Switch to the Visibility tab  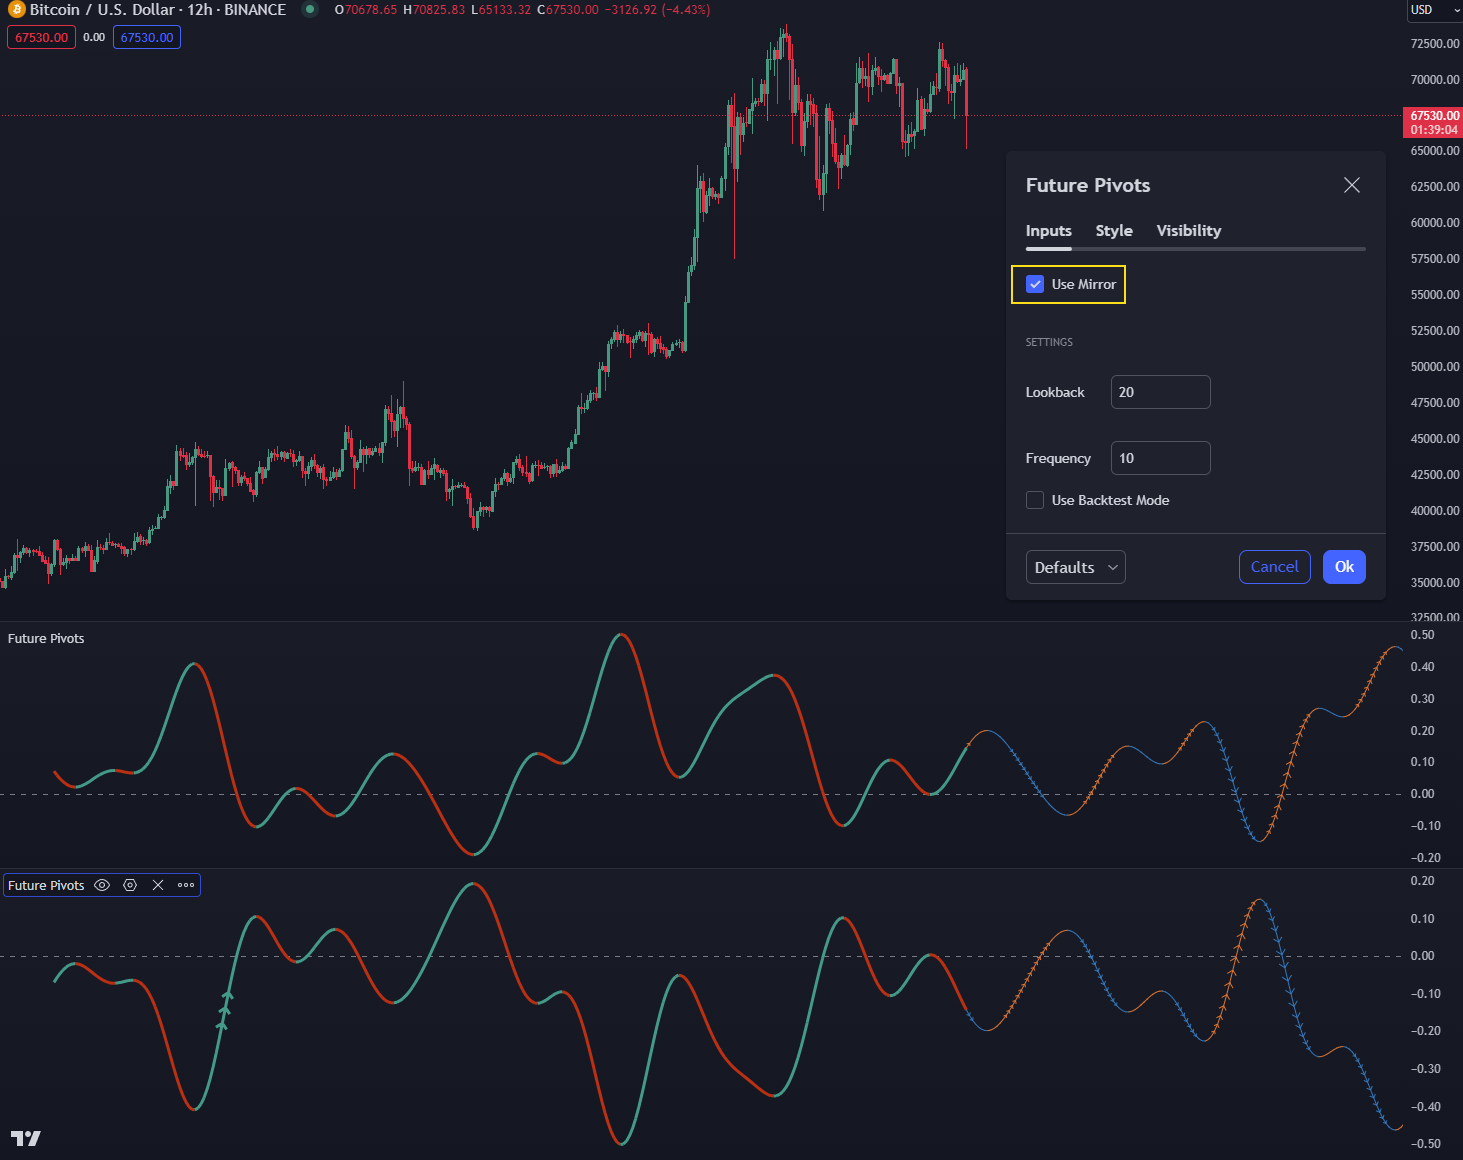[x=1188, y=231]
